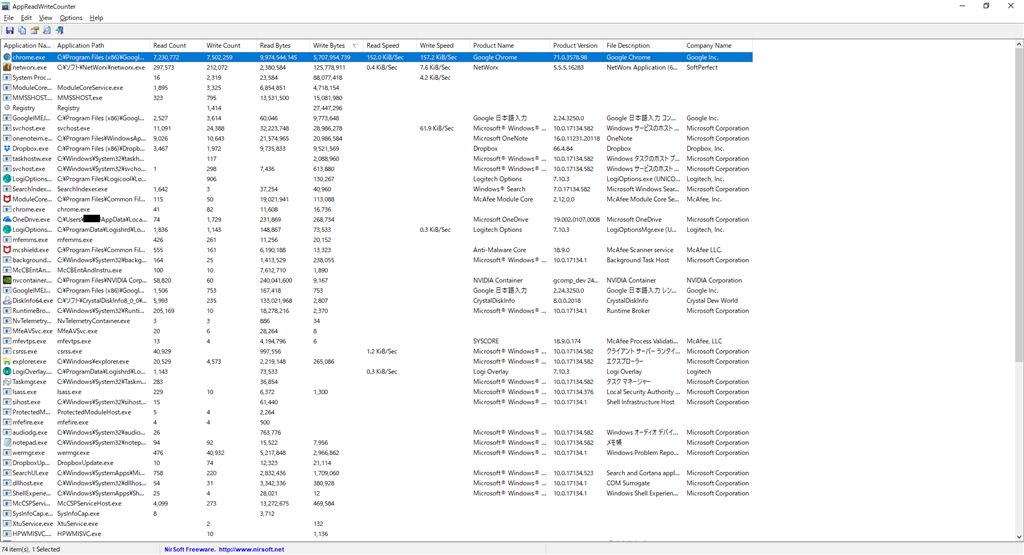This screenshot has height=555, width=1024.
Task: Click the nvcontainer NVIDIA icon
Action: pos(7,280)
